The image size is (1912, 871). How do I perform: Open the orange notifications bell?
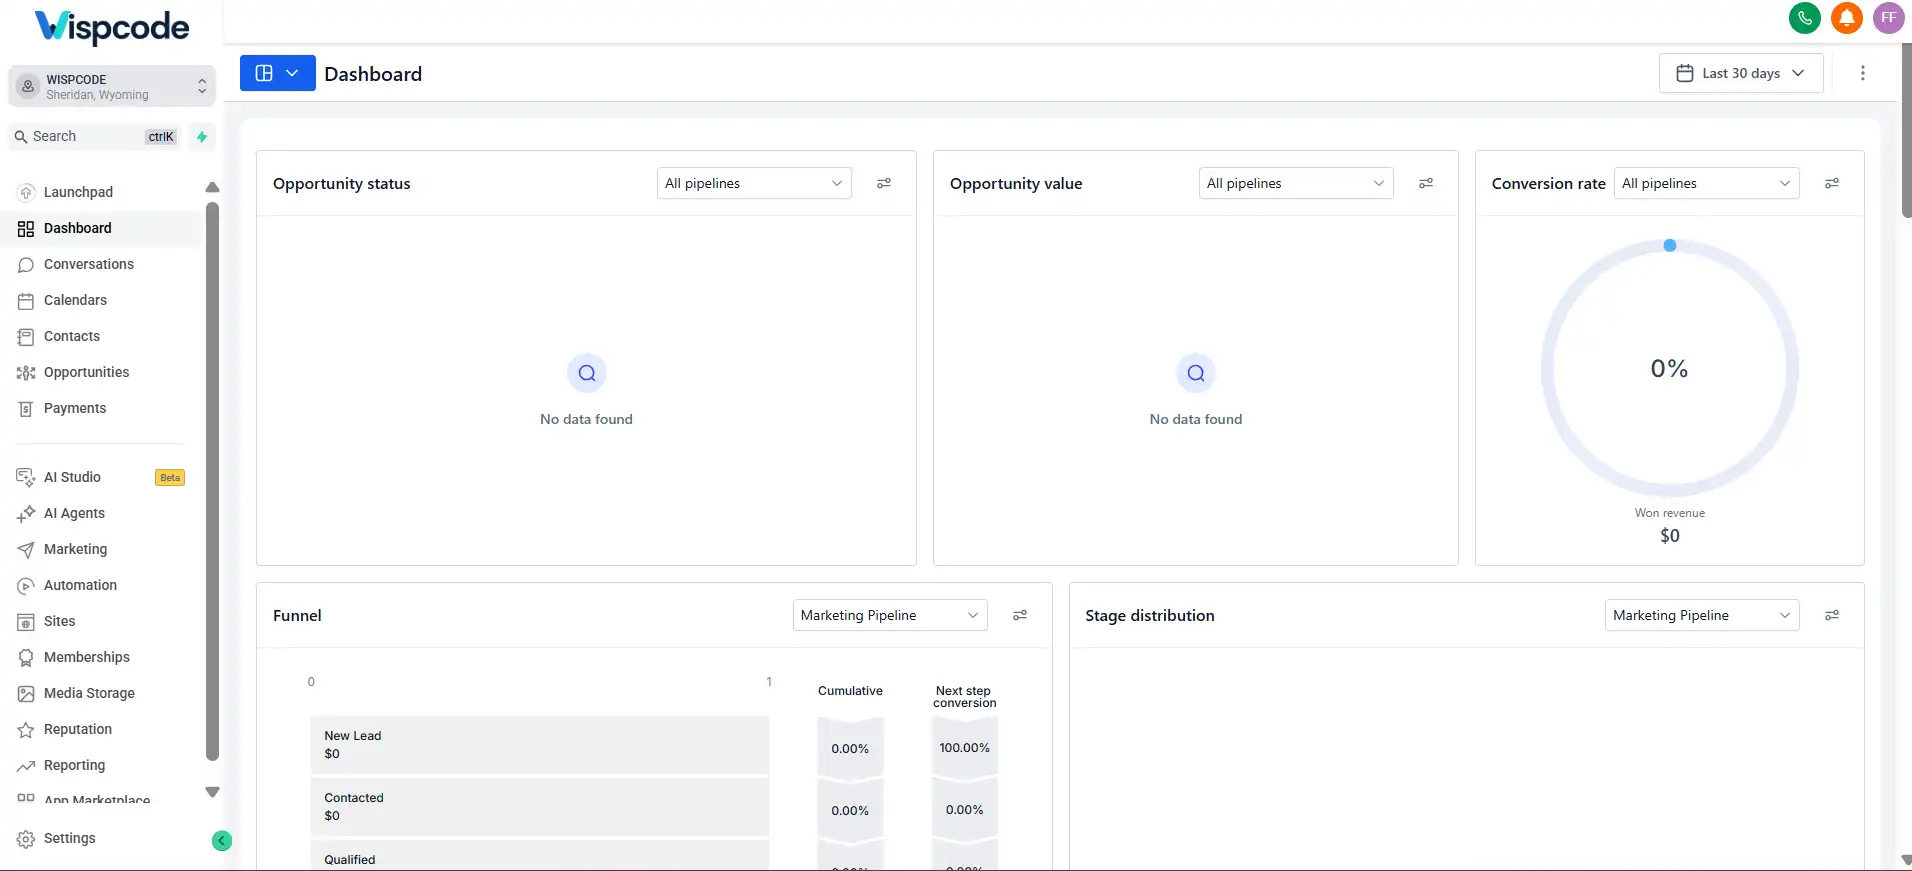coord(1847,18)
